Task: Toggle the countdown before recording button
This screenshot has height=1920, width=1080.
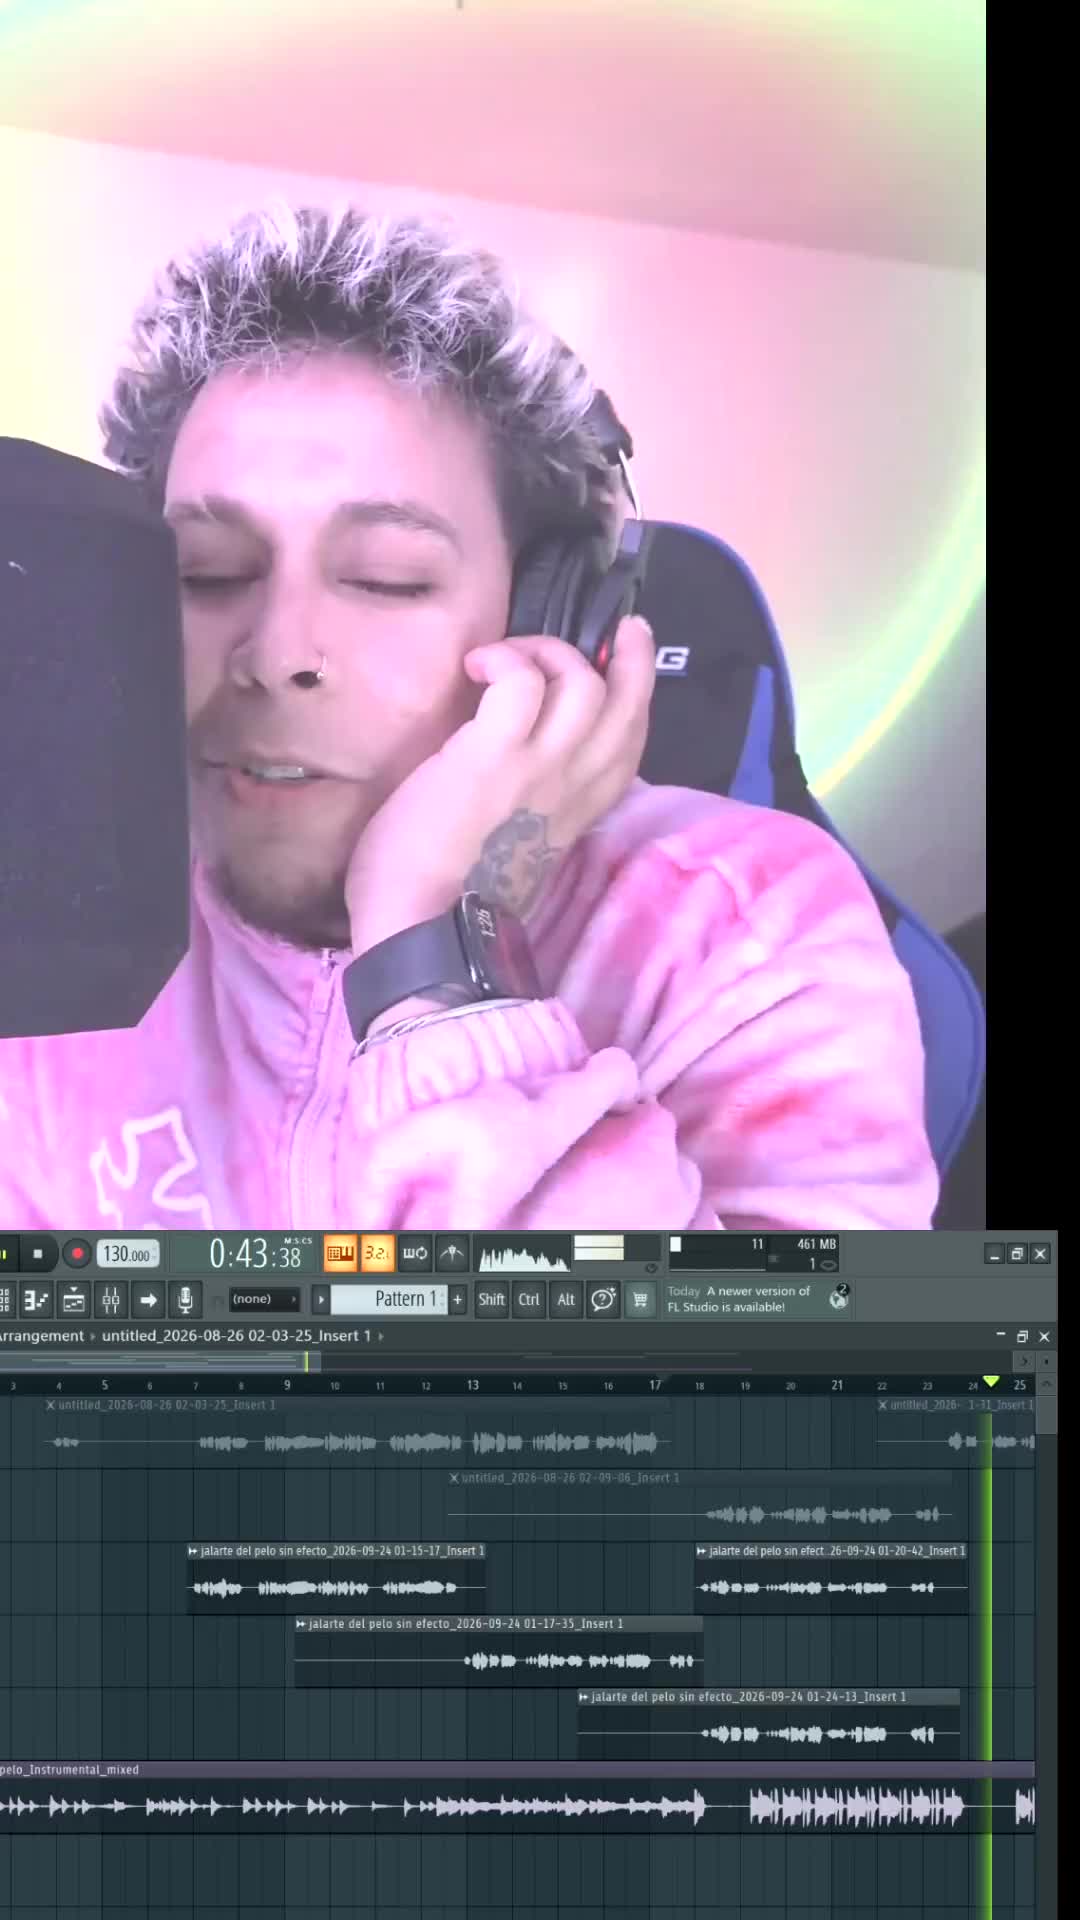Action: (377, 1253)
